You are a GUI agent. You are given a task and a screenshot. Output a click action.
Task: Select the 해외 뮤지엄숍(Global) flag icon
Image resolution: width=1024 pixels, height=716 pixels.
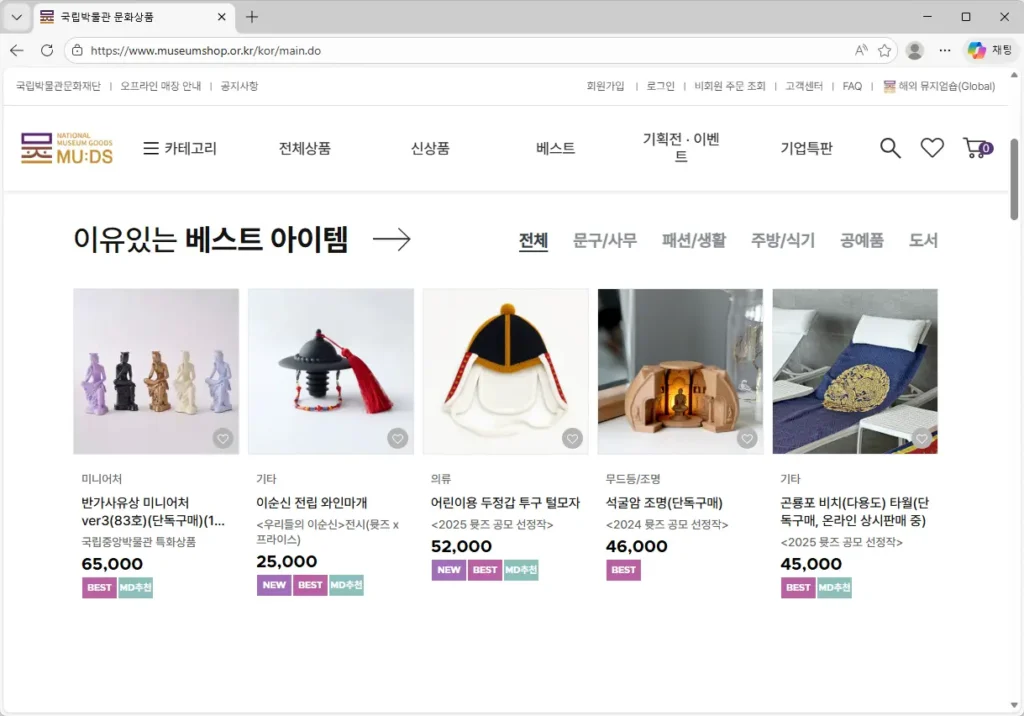[889, 86]
